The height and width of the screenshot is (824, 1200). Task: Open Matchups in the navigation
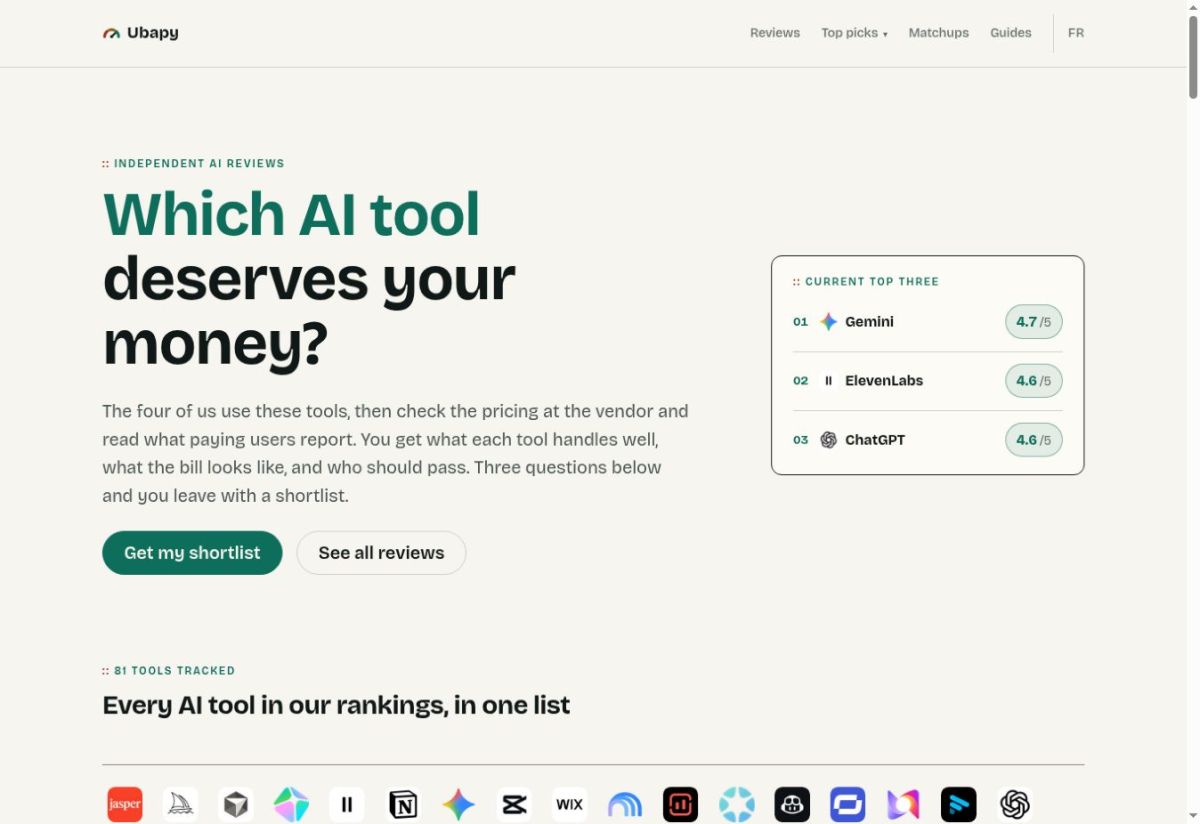[x=938, y=33]
